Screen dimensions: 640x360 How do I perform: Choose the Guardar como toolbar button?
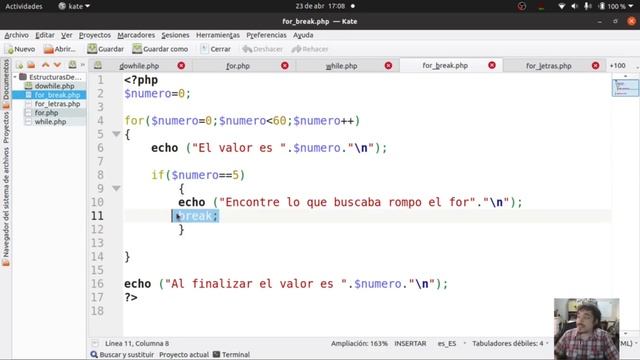coord(160,49)
